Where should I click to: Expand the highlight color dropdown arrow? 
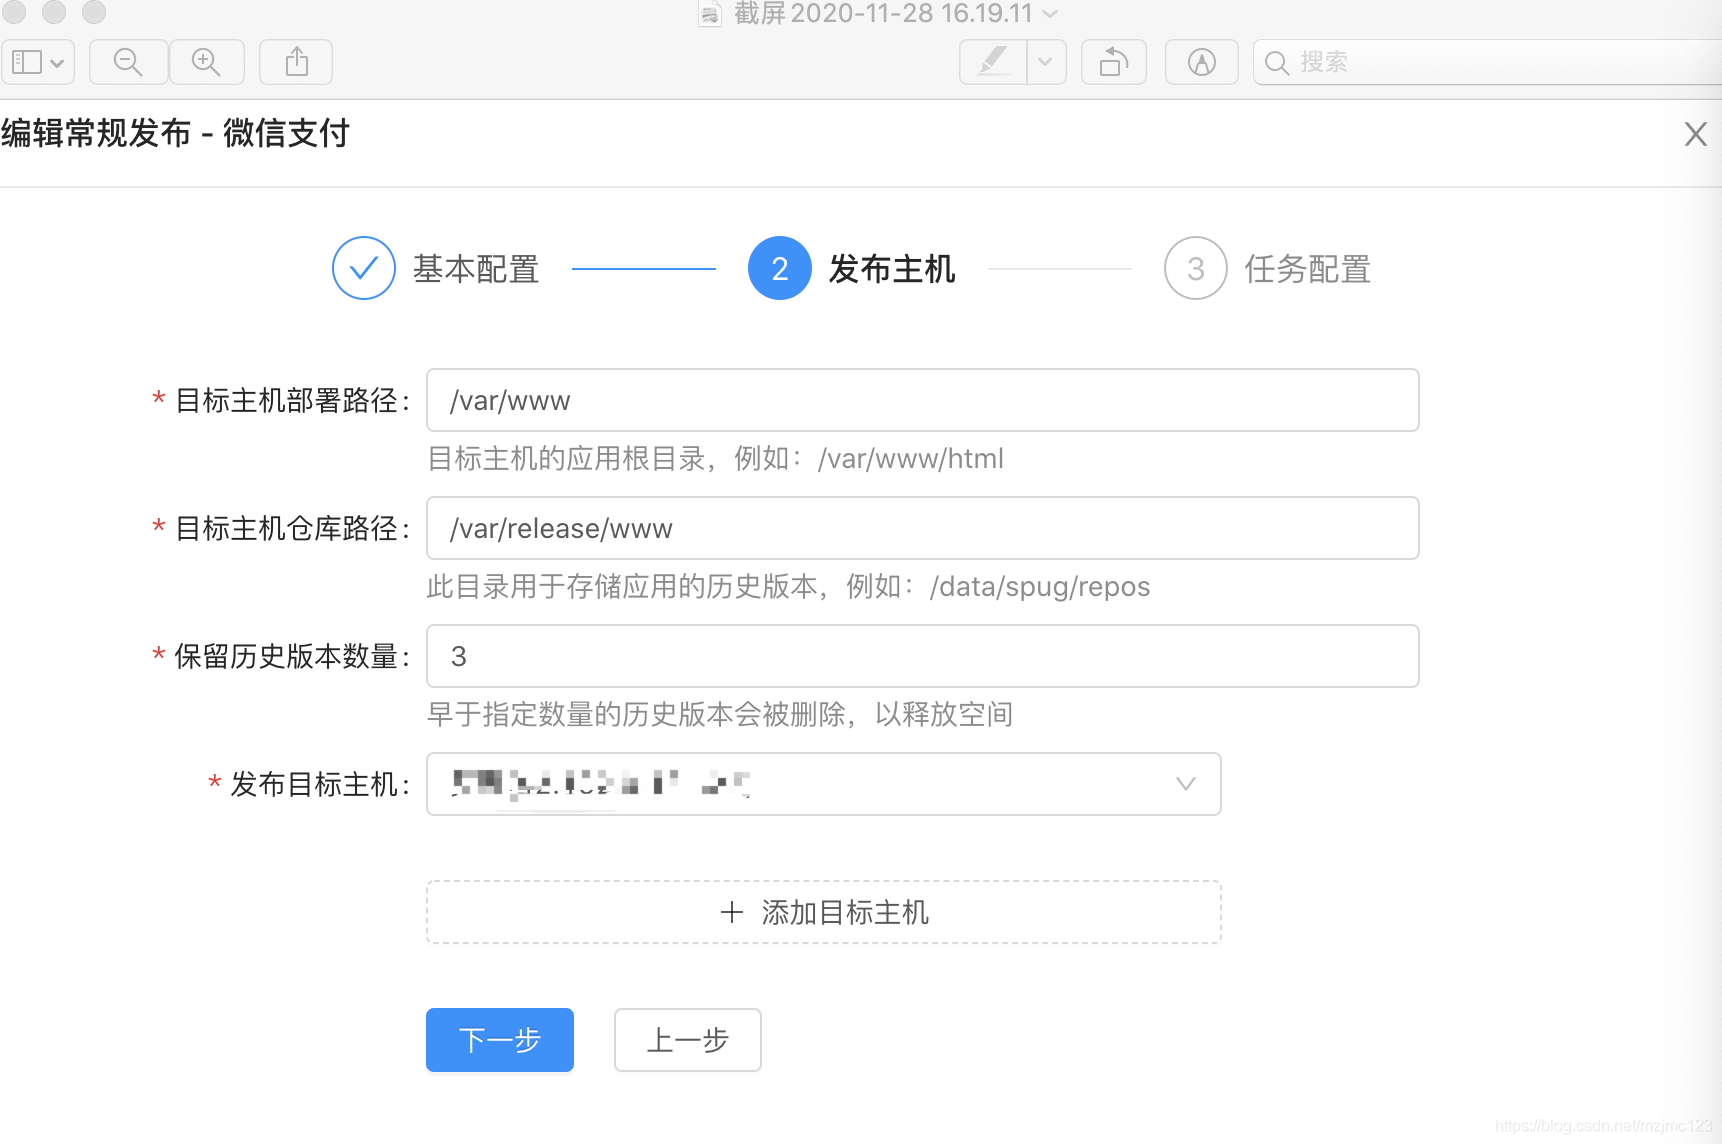point(1046,62)
